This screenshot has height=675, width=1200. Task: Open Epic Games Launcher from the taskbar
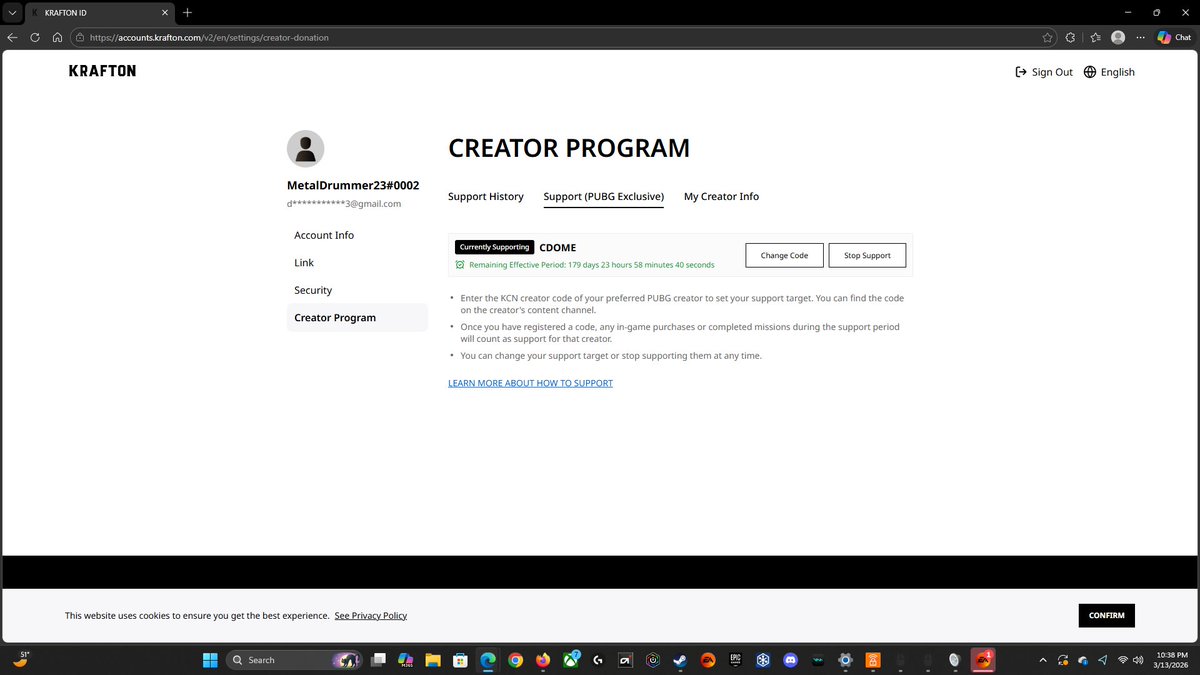pos(735,660)
